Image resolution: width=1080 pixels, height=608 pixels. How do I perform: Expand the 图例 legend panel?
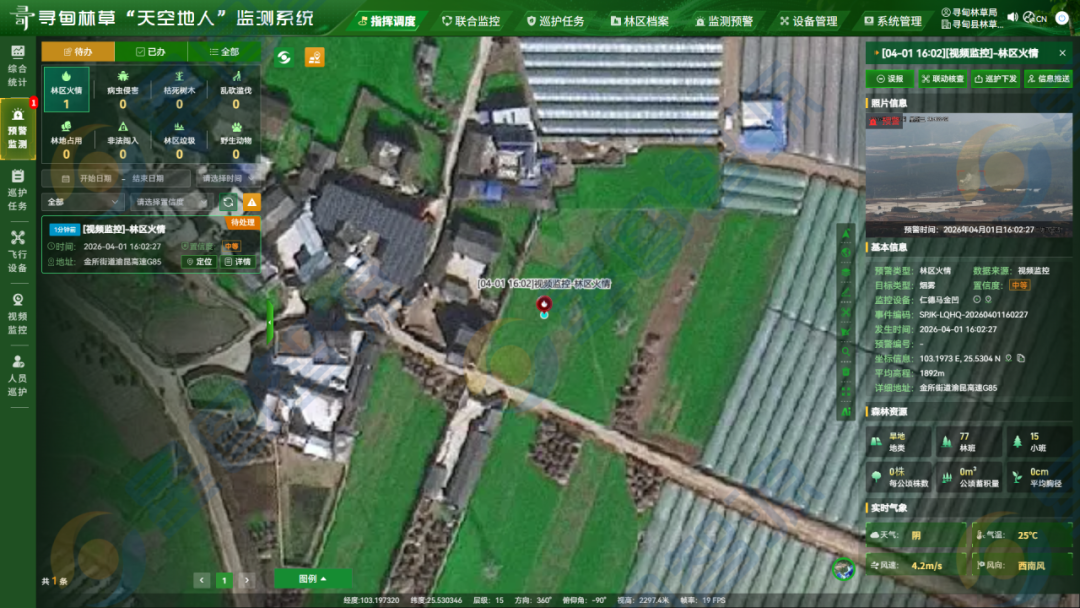(311, 577)
